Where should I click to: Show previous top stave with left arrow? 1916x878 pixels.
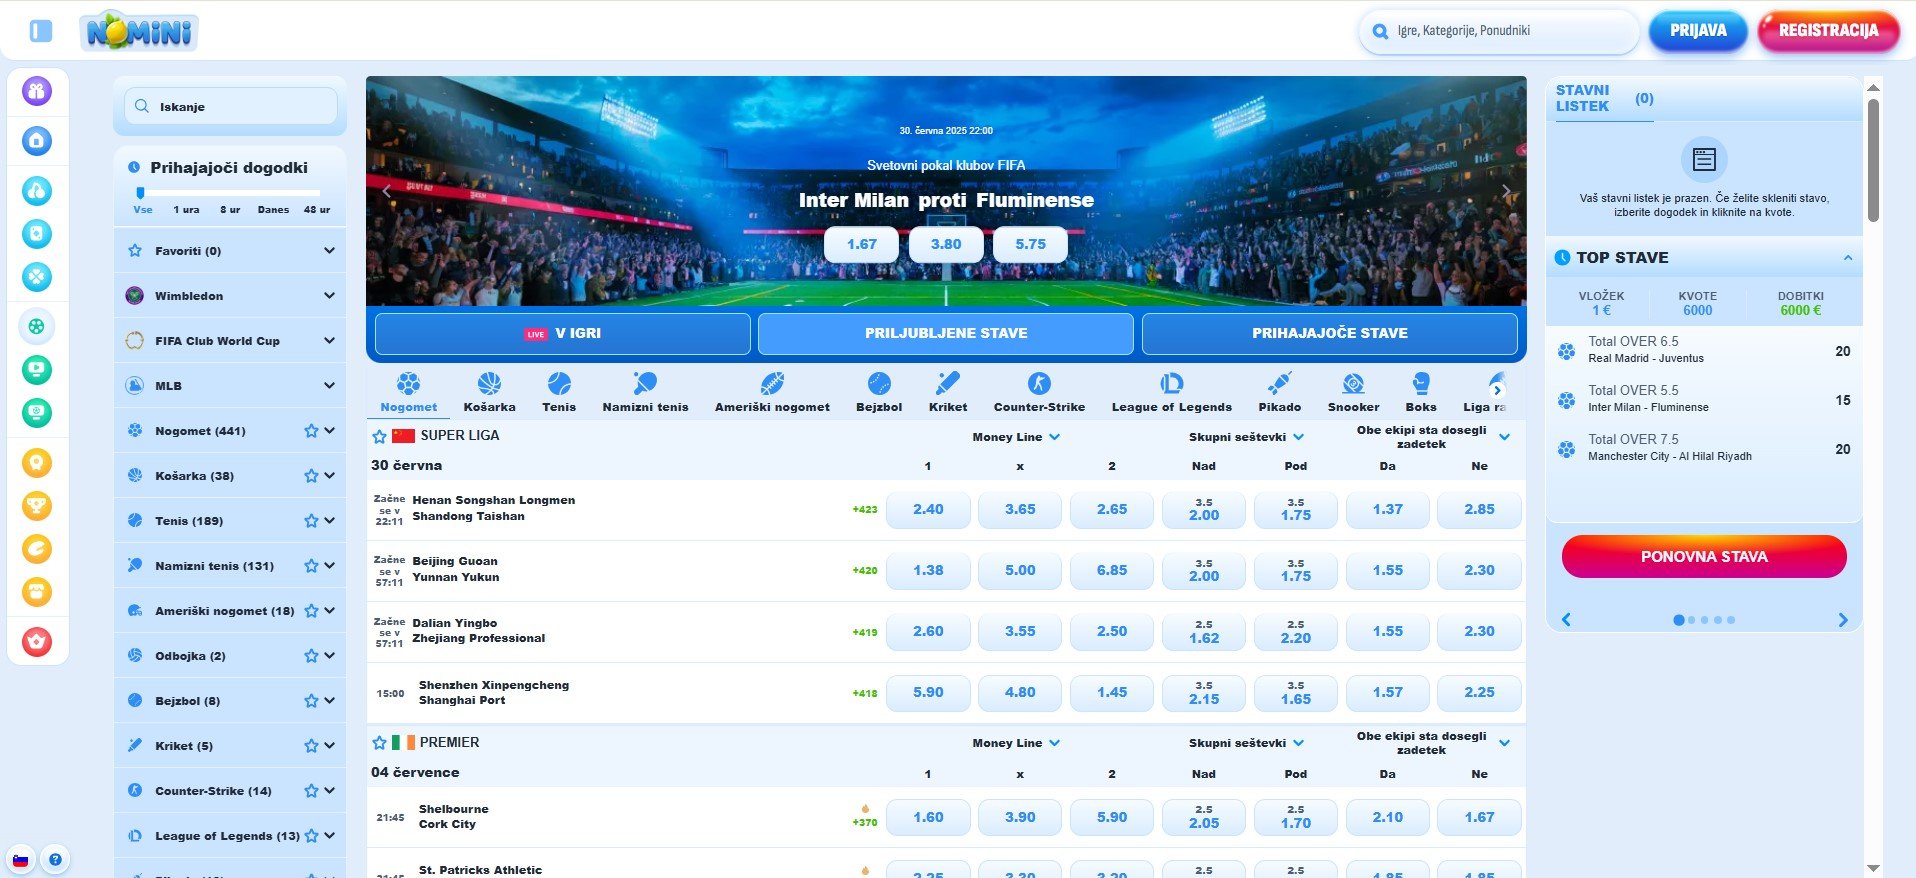[x=1566, y=620]
